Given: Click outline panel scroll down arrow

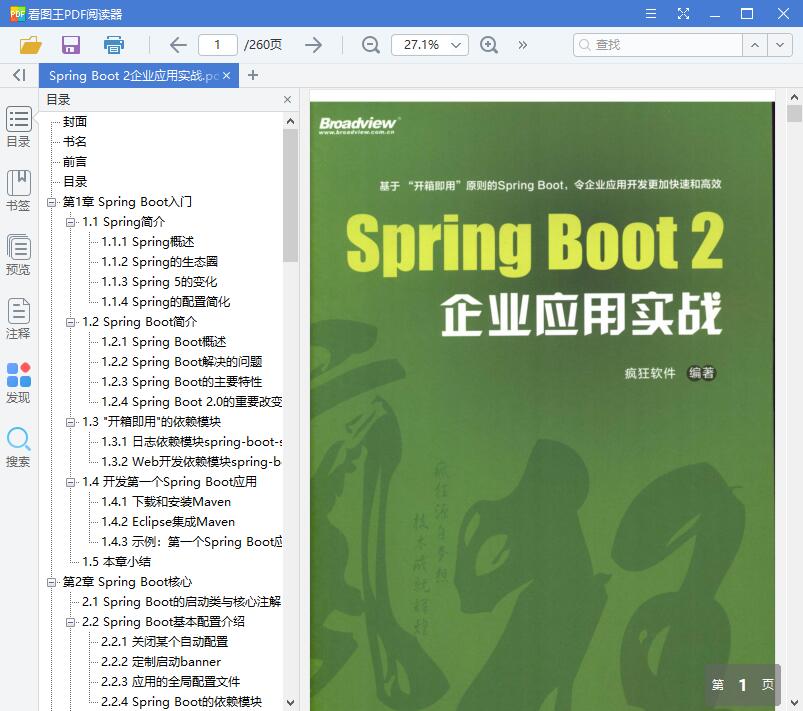Looking at the screenshot, I should pyautogui.click(x=290, y=702).
